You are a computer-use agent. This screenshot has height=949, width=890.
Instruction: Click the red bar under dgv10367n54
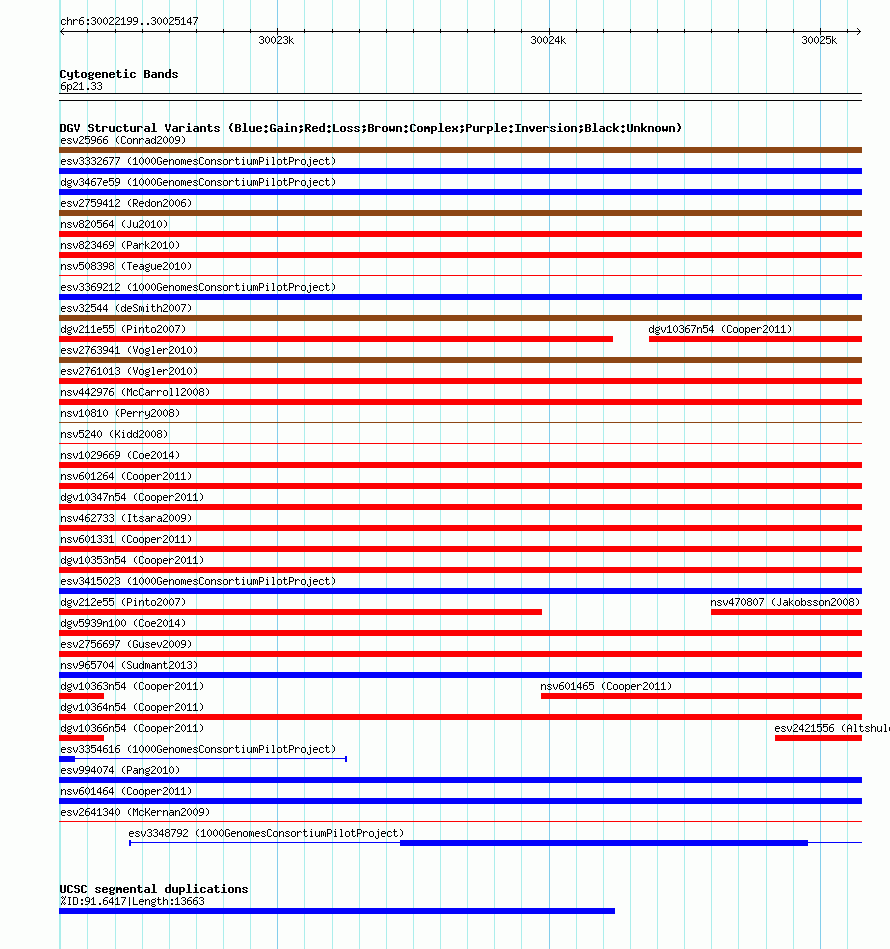(756, 339)
